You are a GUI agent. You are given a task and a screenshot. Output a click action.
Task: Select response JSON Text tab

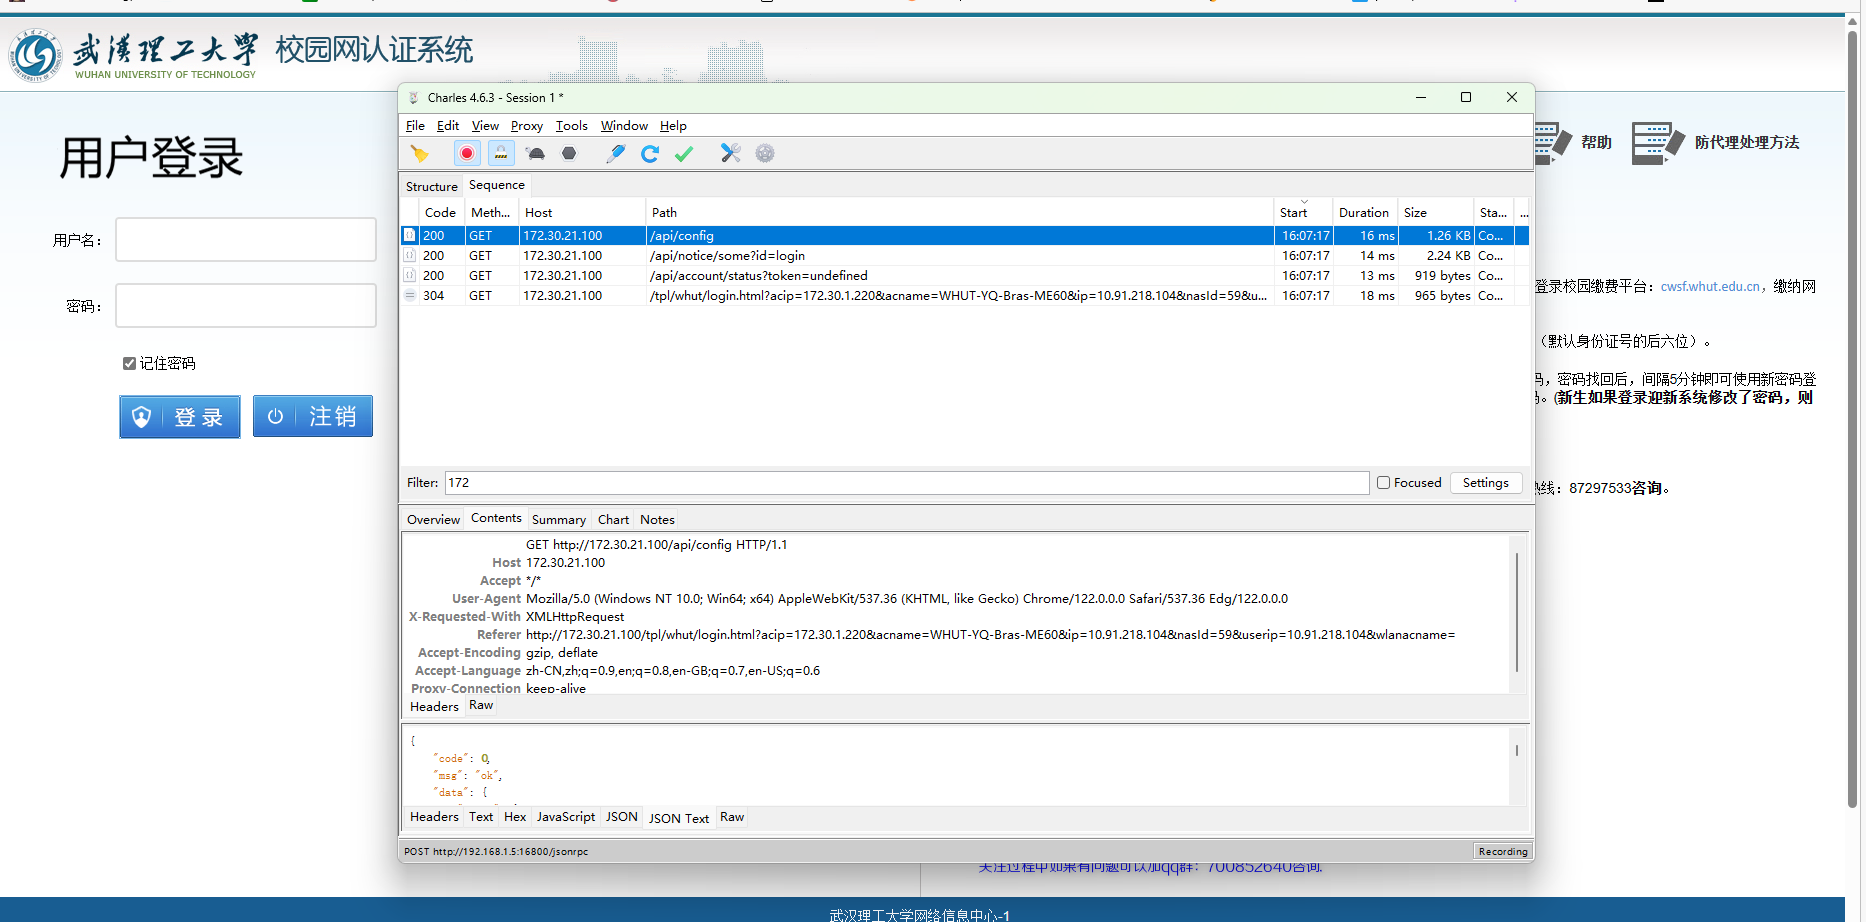coord(679,818)
